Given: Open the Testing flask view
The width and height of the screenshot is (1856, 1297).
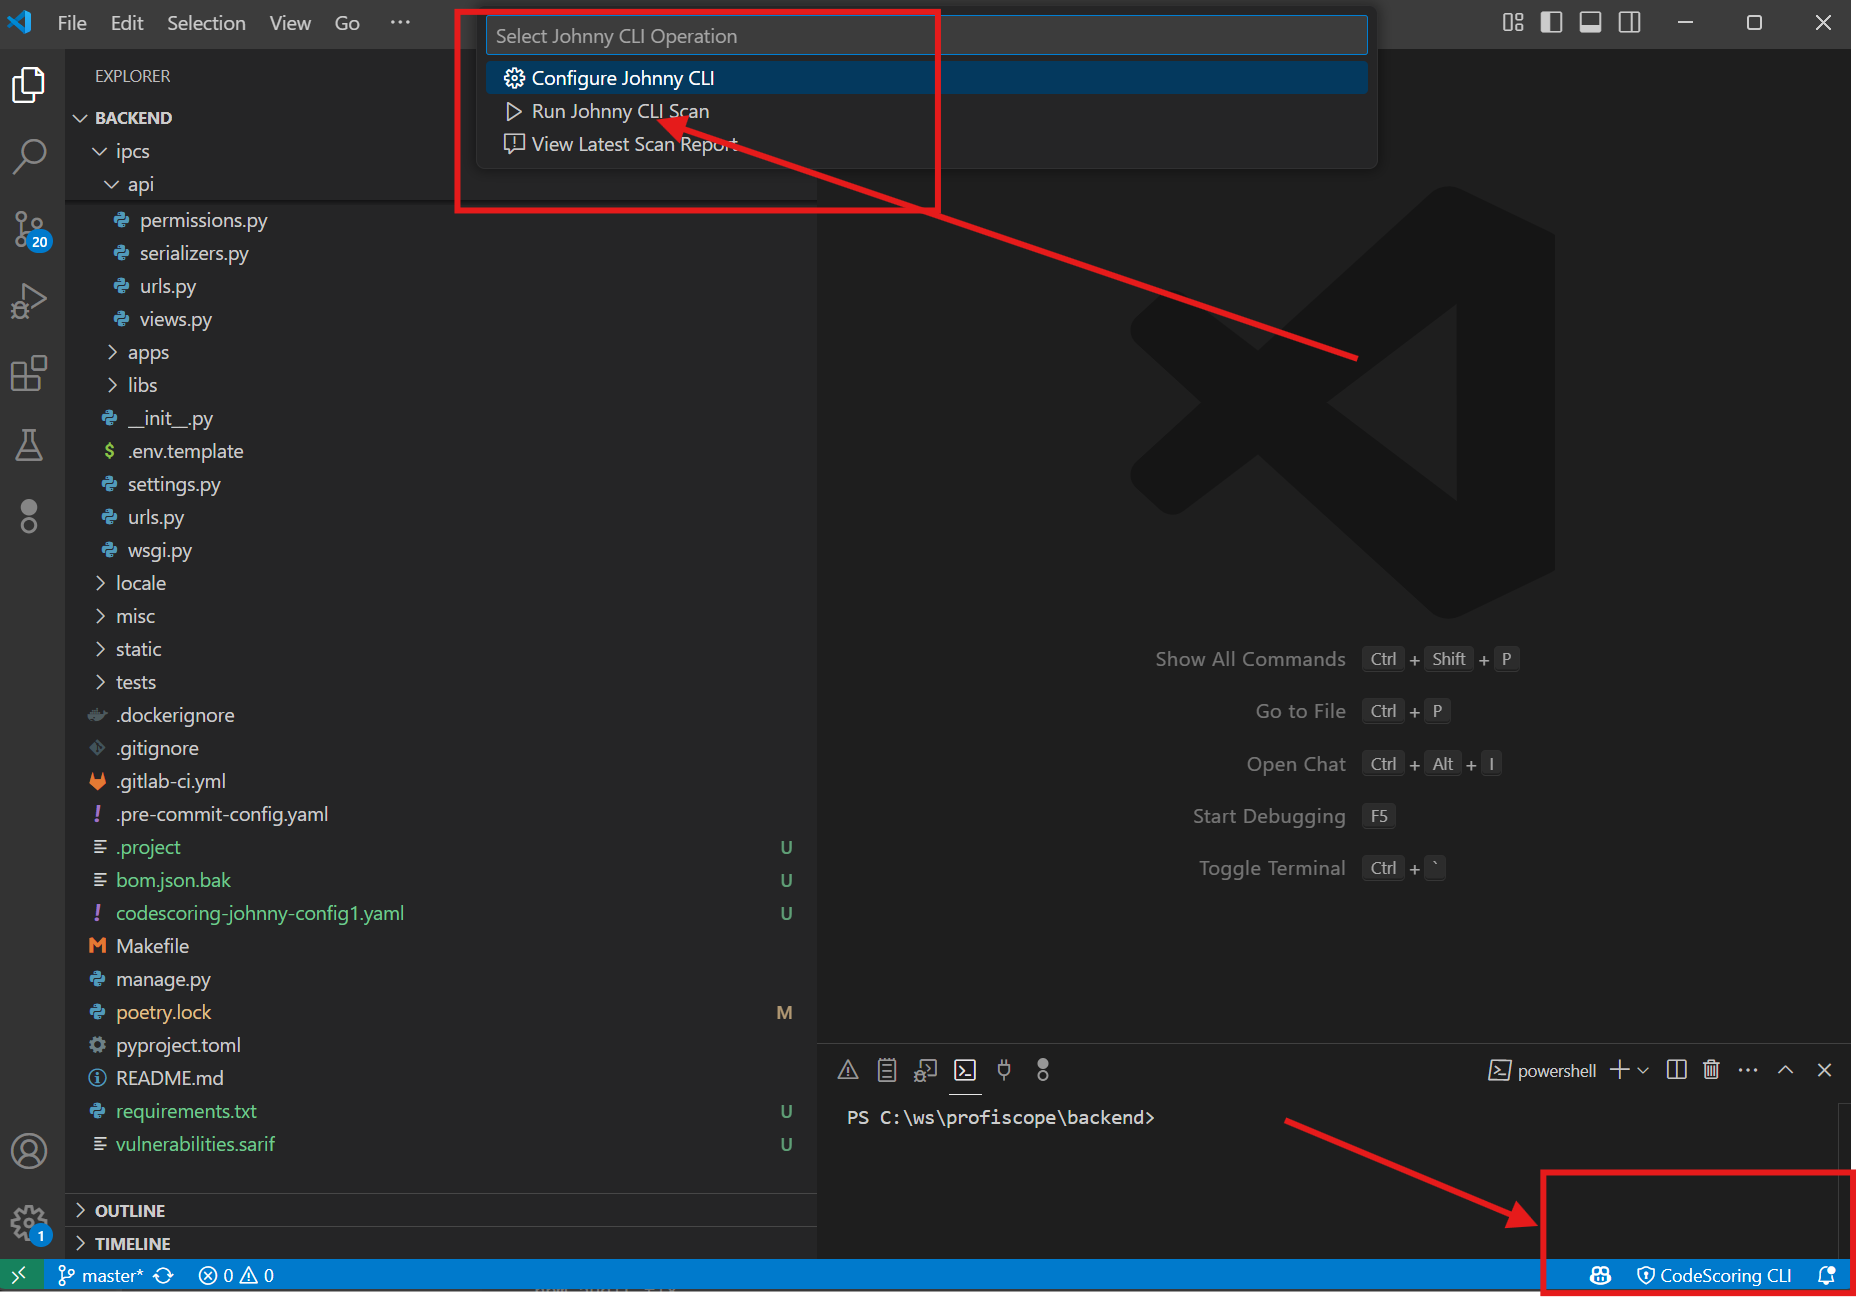Looking at the screenshot, I should coord(29,445).
